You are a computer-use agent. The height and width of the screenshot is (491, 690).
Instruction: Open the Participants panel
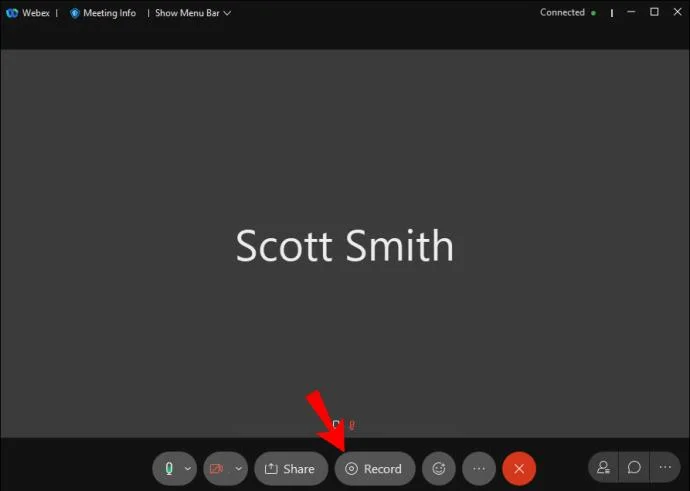[x=603, y=467]
